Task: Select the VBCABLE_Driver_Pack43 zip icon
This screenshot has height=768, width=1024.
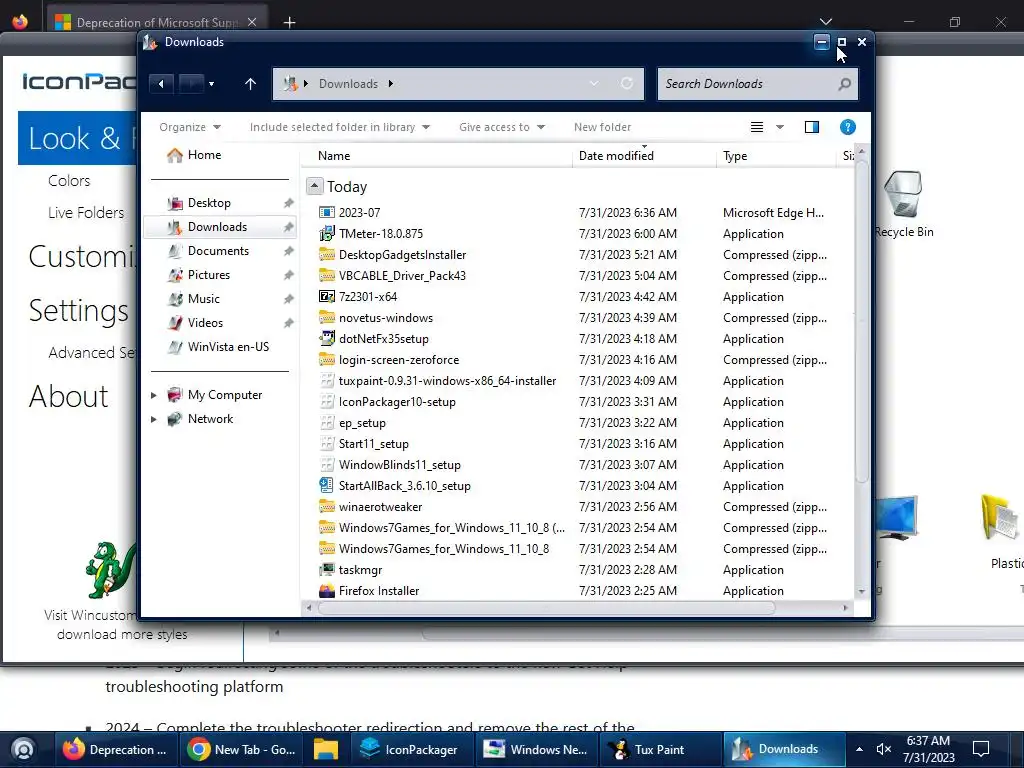Action: [x=327, y=275]
